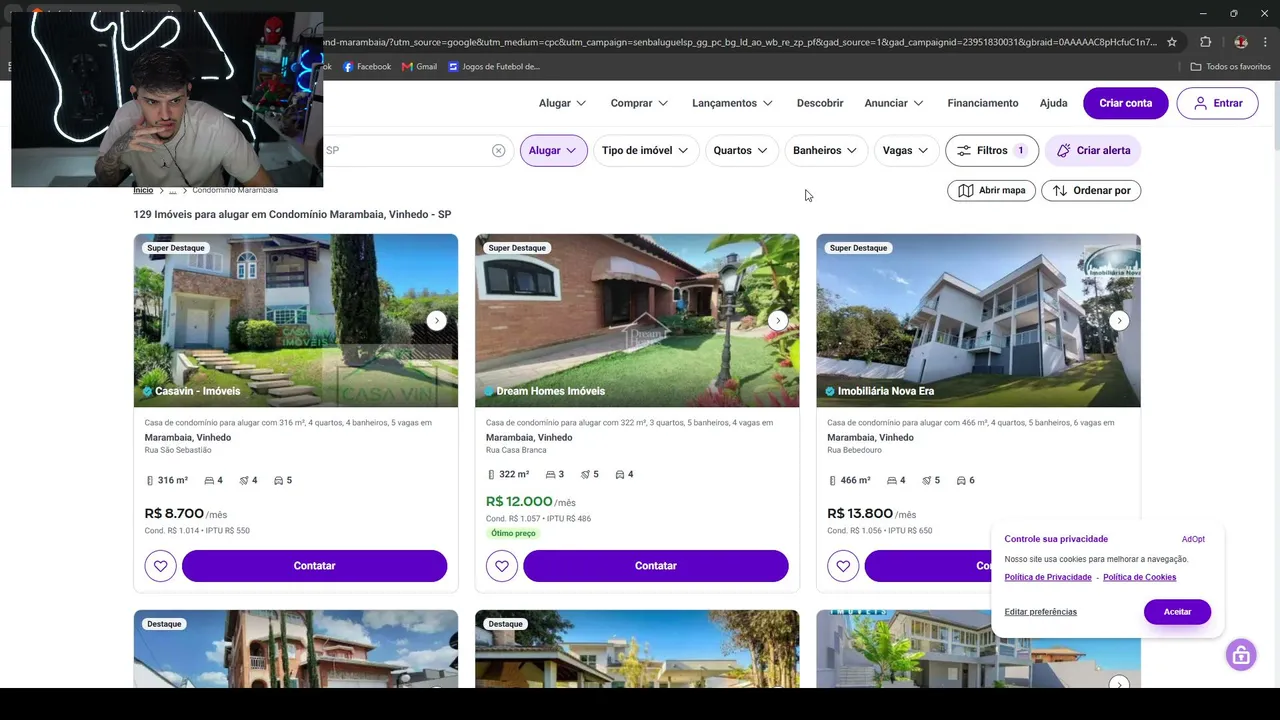Click Editar preferências link
This screenshot has height=720, width=1280.
point(1041,612)
